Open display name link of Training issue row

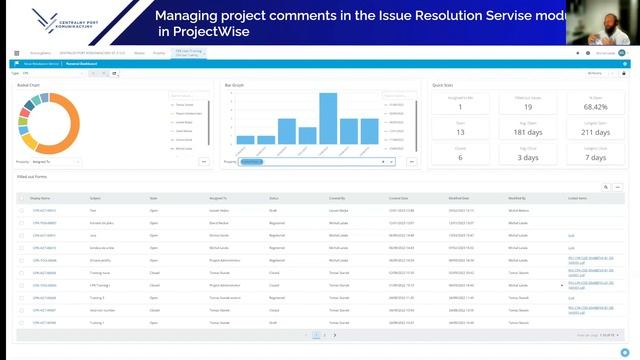tap(44, 273)
